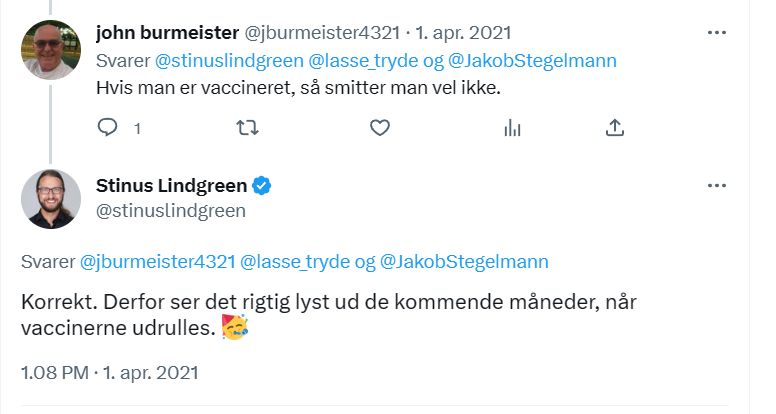Open more options for john burmeister's tweet
The image size is (776, 414).
point(716,32)
